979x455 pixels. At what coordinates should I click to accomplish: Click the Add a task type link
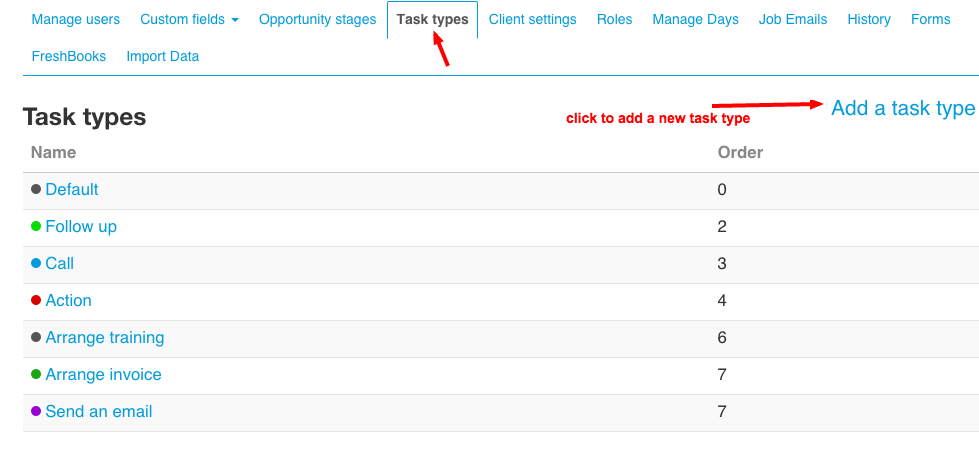click(902, 108)
